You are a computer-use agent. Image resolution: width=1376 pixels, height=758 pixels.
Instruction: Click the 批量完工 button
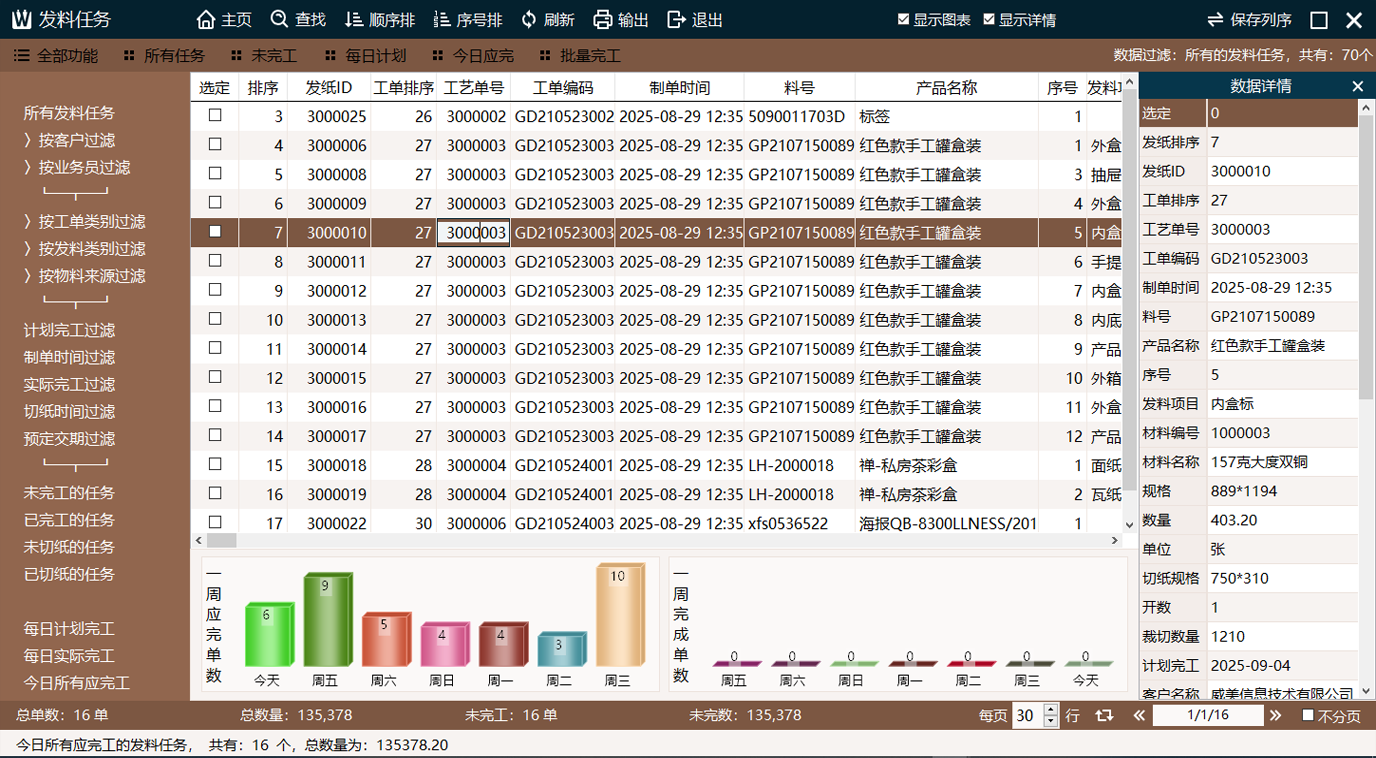click(x=588, y=55)
